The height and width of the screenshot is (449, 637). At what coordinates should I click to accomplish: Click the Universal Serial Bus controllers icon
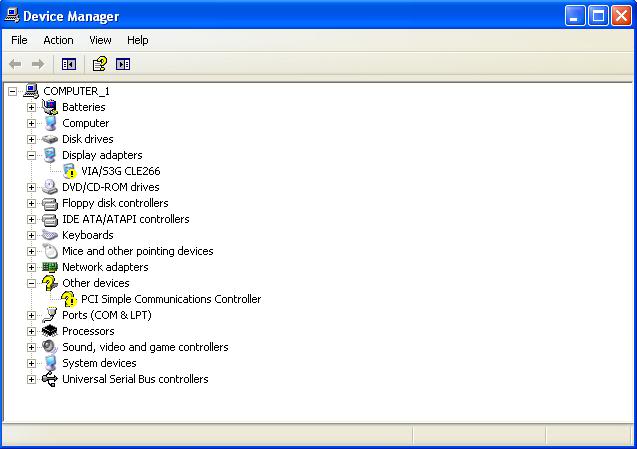[50, 379]
